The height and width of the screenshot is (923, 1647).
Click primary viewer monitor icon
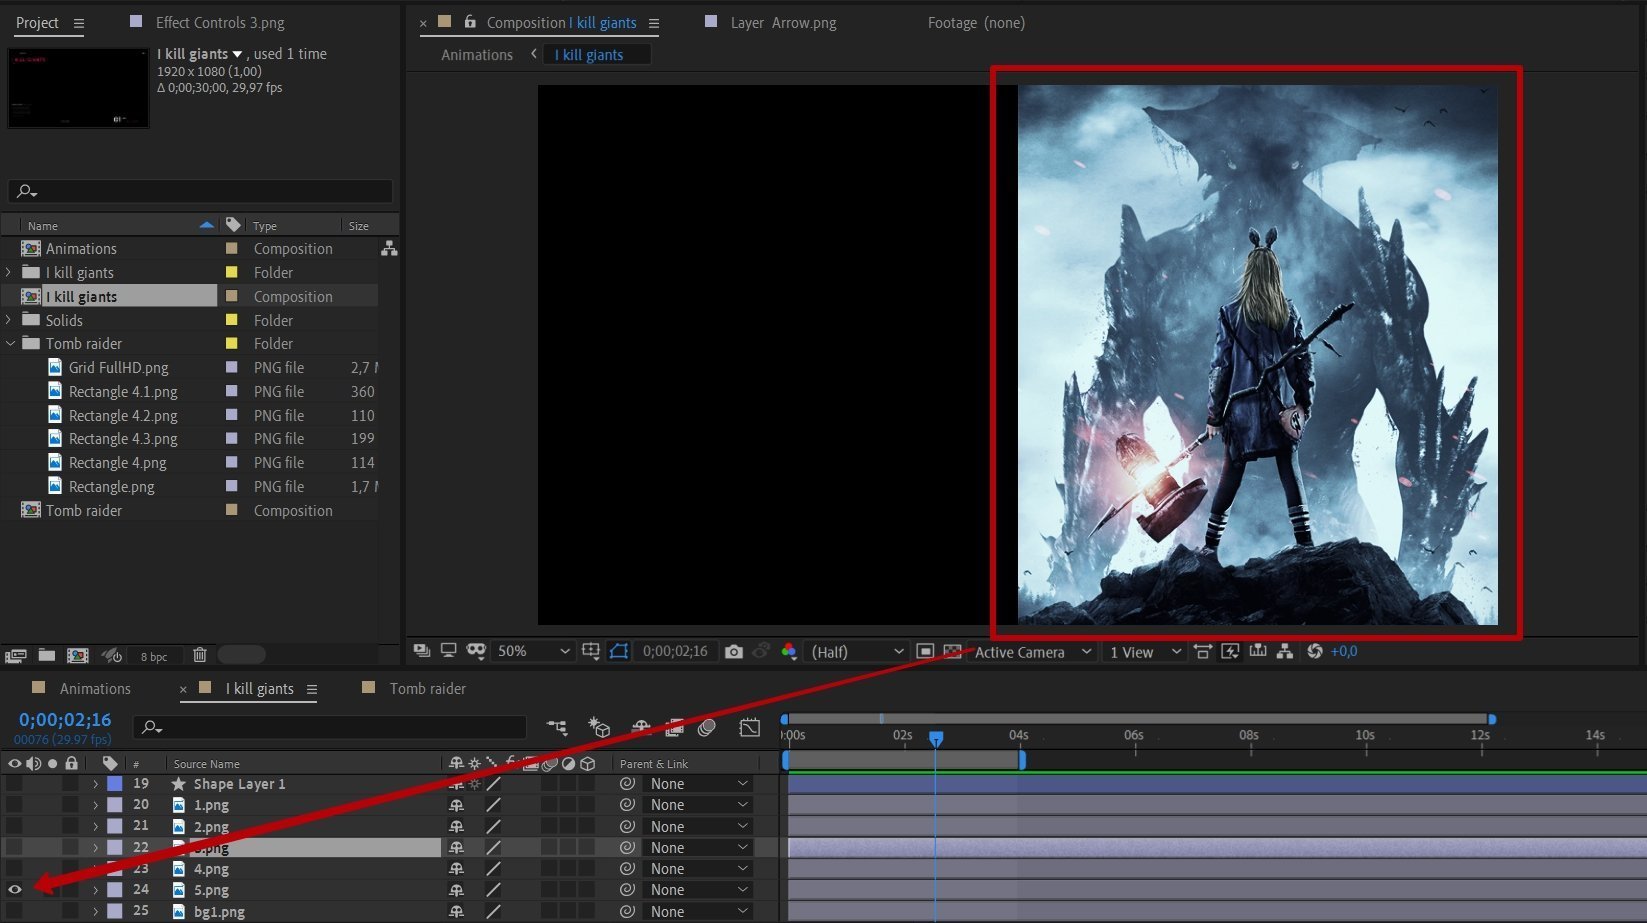point(448,650)
